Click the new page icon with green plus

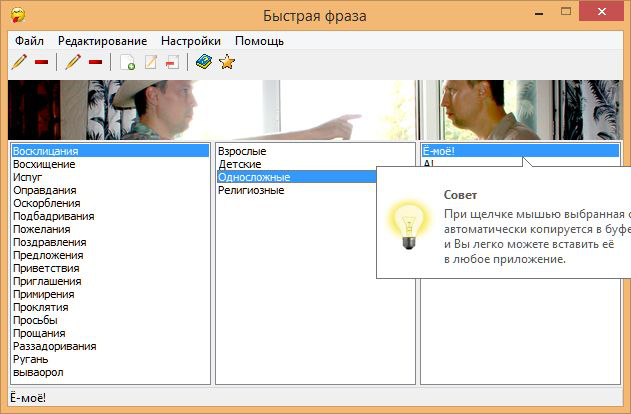tap(128, 62)
